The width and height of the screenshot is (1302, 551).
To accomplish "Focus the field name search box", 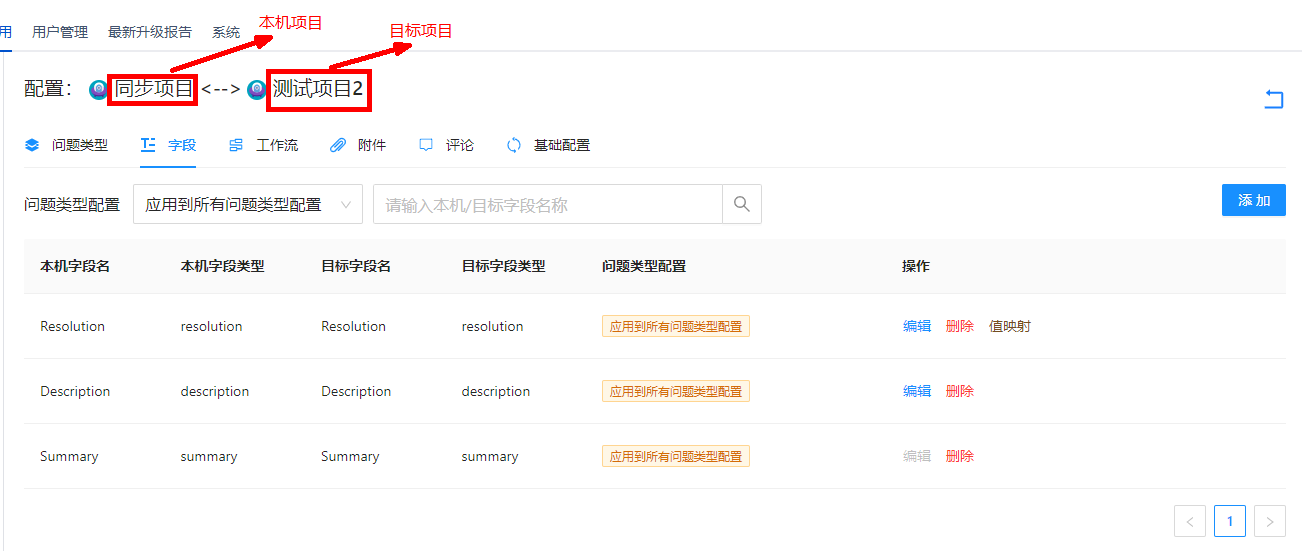I will (x=547, y=204).
